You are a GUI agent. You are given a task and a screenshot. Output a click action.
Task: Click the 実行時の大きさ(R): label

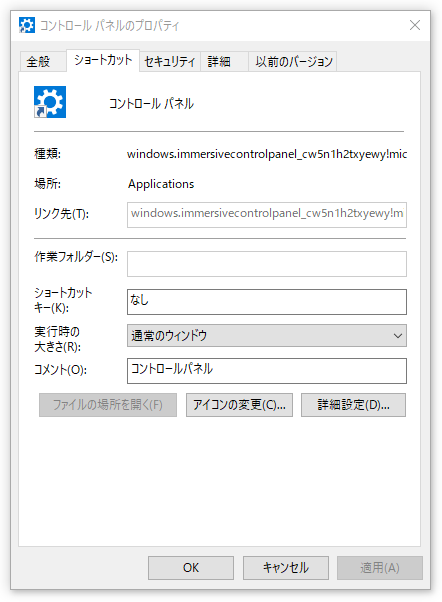point(58,339)
